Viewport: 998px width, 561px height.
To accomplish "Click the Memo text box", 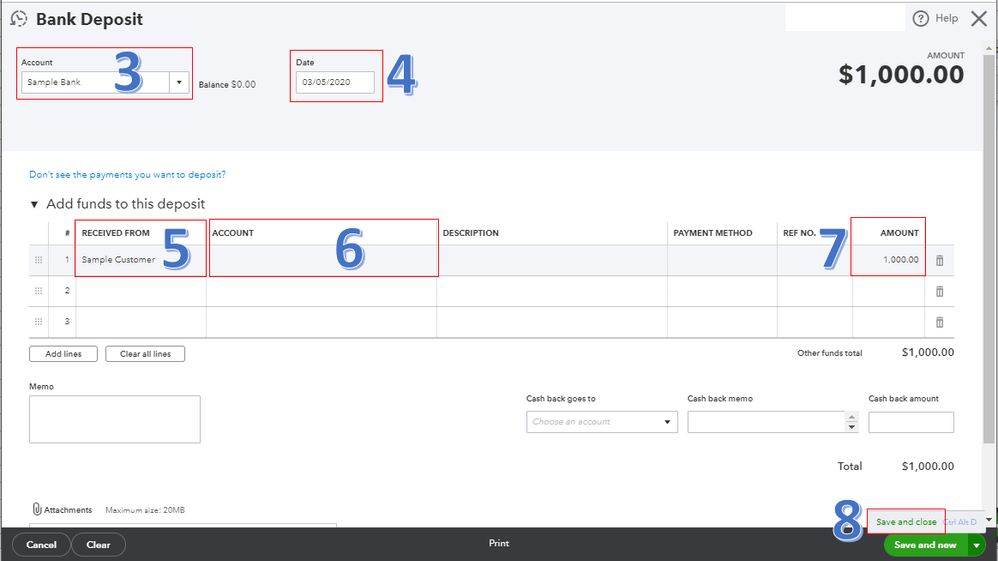I will 115,419.
